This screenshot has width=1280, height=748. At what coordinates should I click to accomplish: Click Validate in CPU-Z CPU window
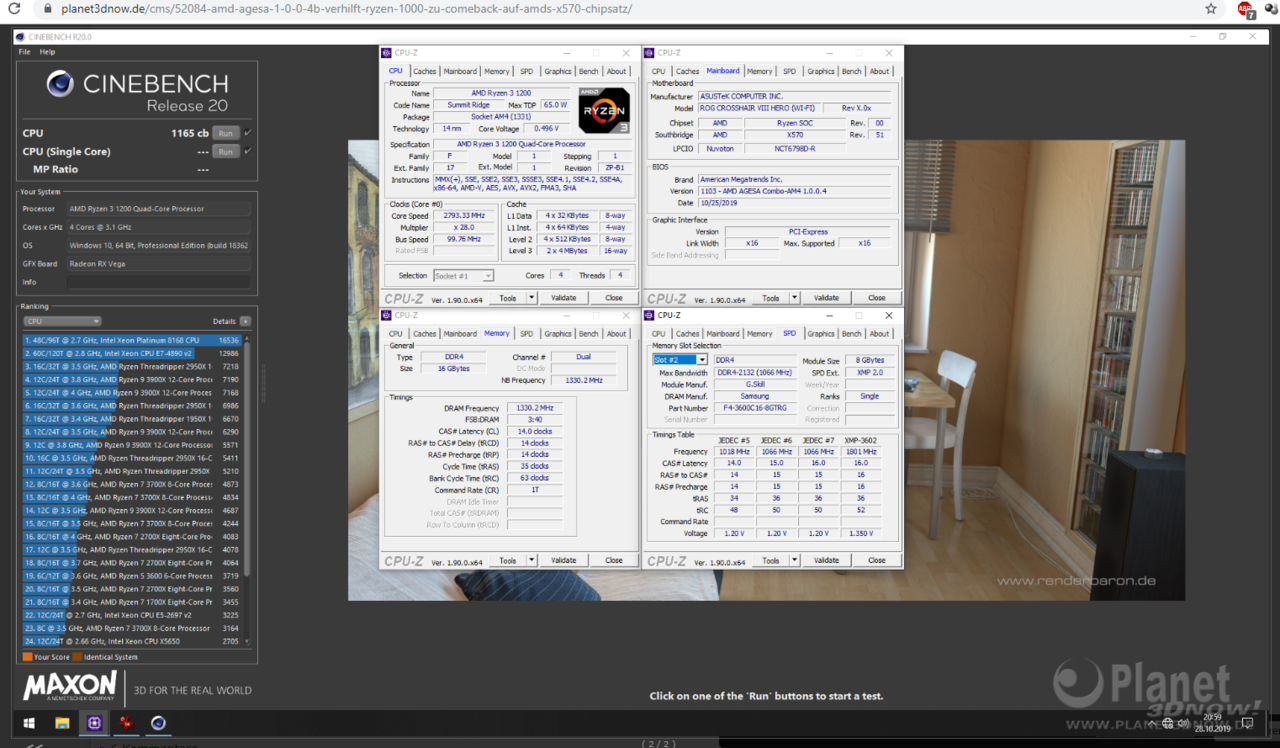[563, 297]
